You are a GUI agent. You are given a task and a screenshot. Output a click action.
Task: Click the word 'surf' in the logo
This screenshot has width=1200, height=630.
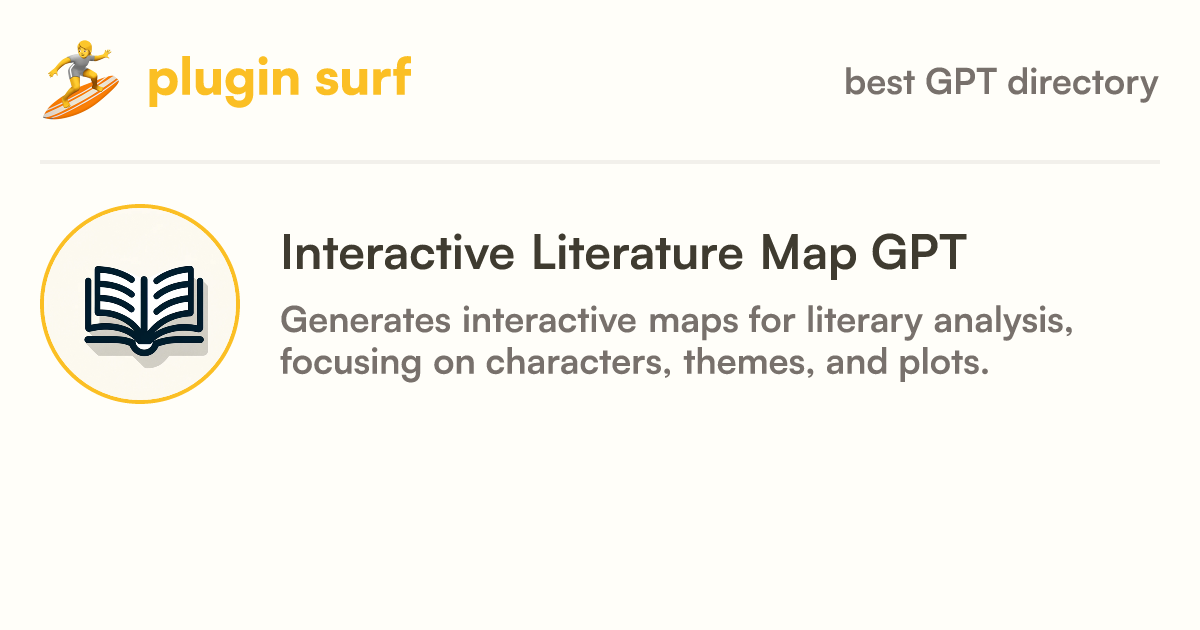tap(362, 78)
